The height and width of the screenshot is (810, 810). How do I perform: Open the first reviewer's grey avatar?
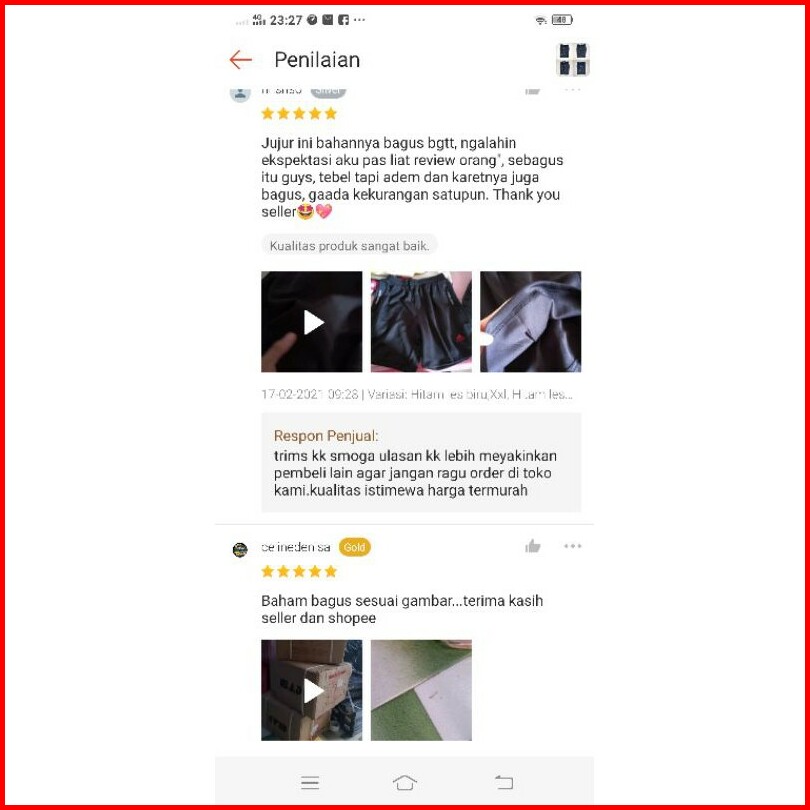click(240, 94)
